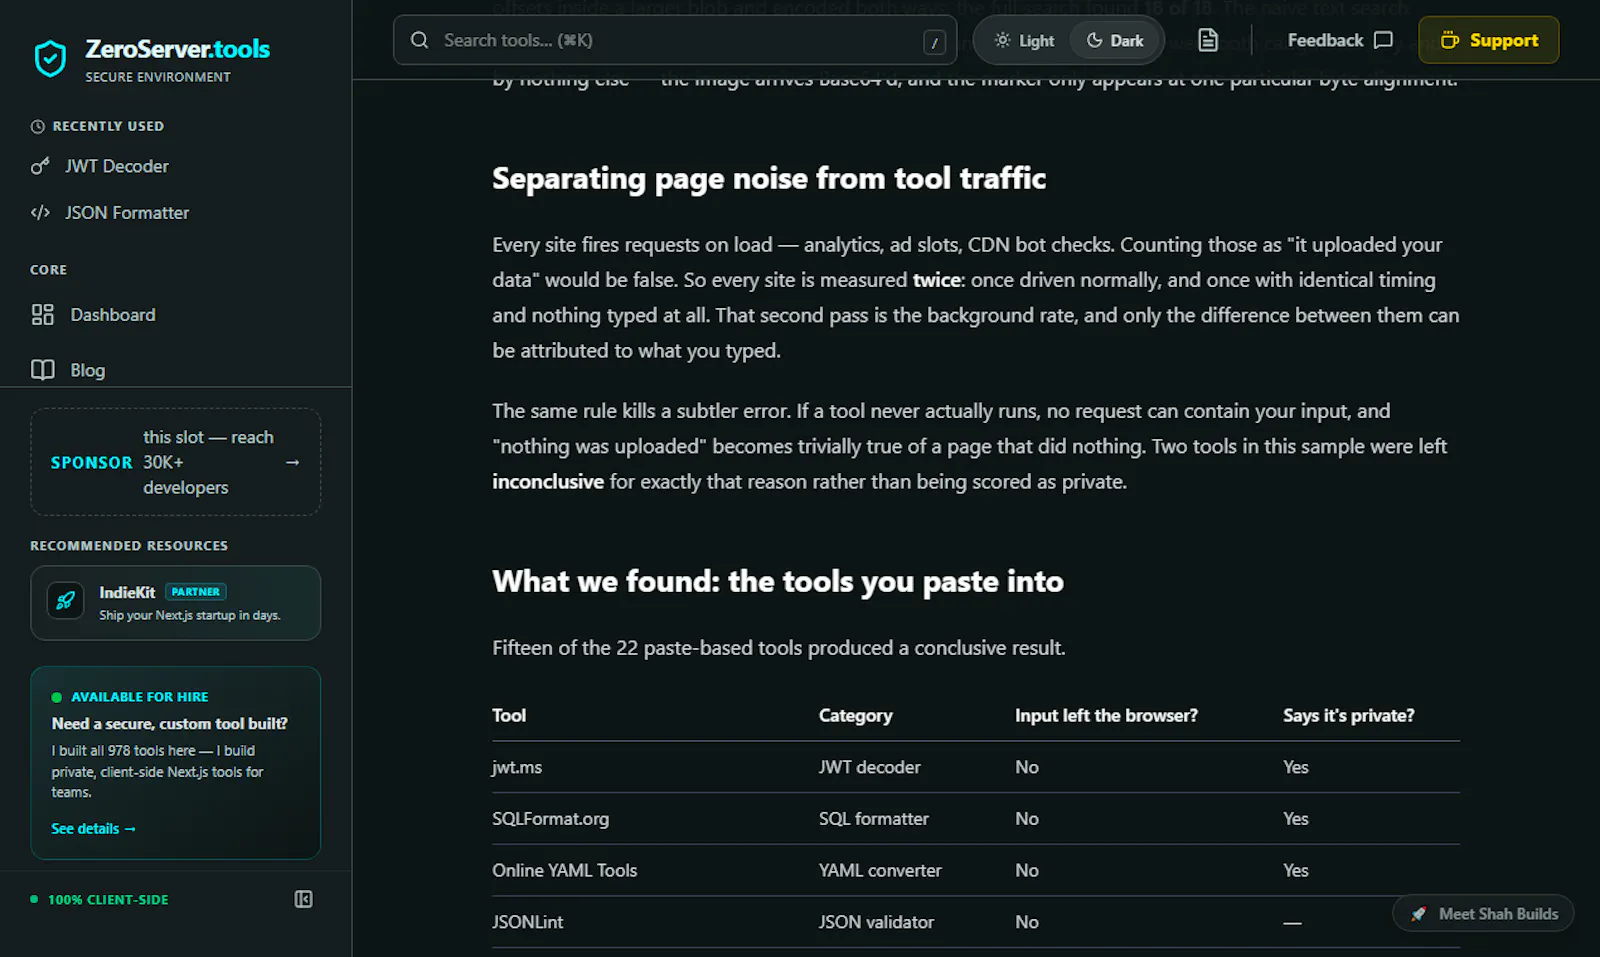The image size is (1600, 957).
Task: Click the Support coffee button
Action: [x=1489, y=40]
